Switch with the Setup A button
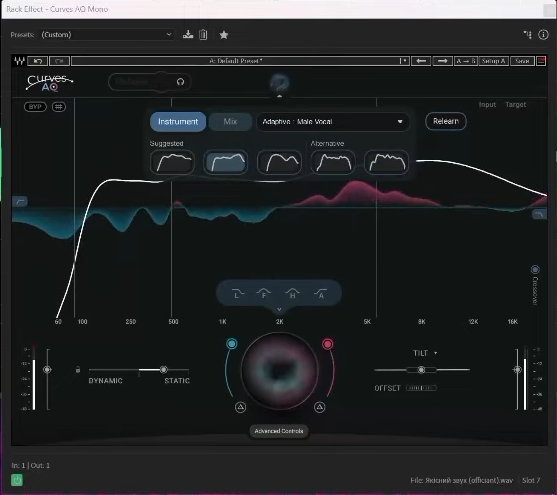Viewport: 557px width, 495px height. pos(493,61)
